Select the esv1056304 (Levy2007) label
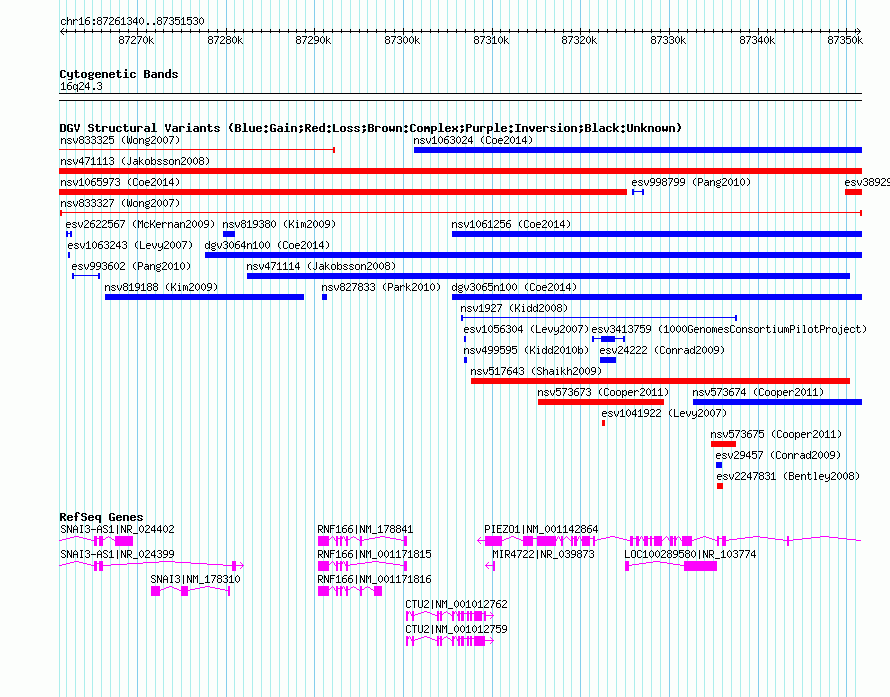Image resolution: width=890 pixels, height=697 pixels. (526, 329)
